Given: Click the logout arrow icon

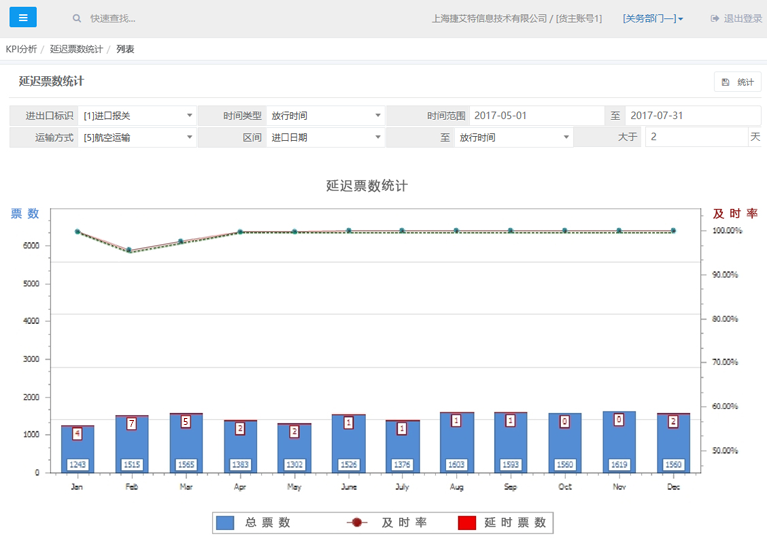Looking at the screenshot, I should pyautogui.click(x=715, y=19).
